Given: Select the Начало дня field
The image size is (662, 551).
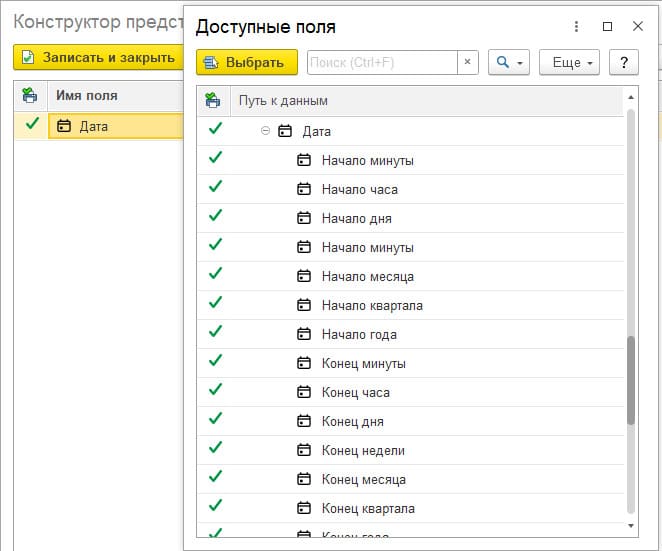Looking at the screenshot, I should coord(356,219).
